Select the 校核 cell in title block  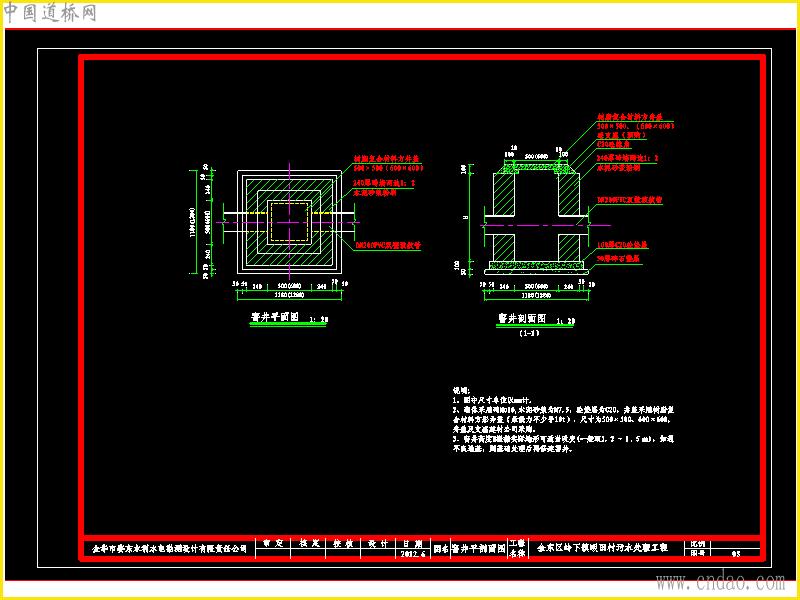[343, 543]
